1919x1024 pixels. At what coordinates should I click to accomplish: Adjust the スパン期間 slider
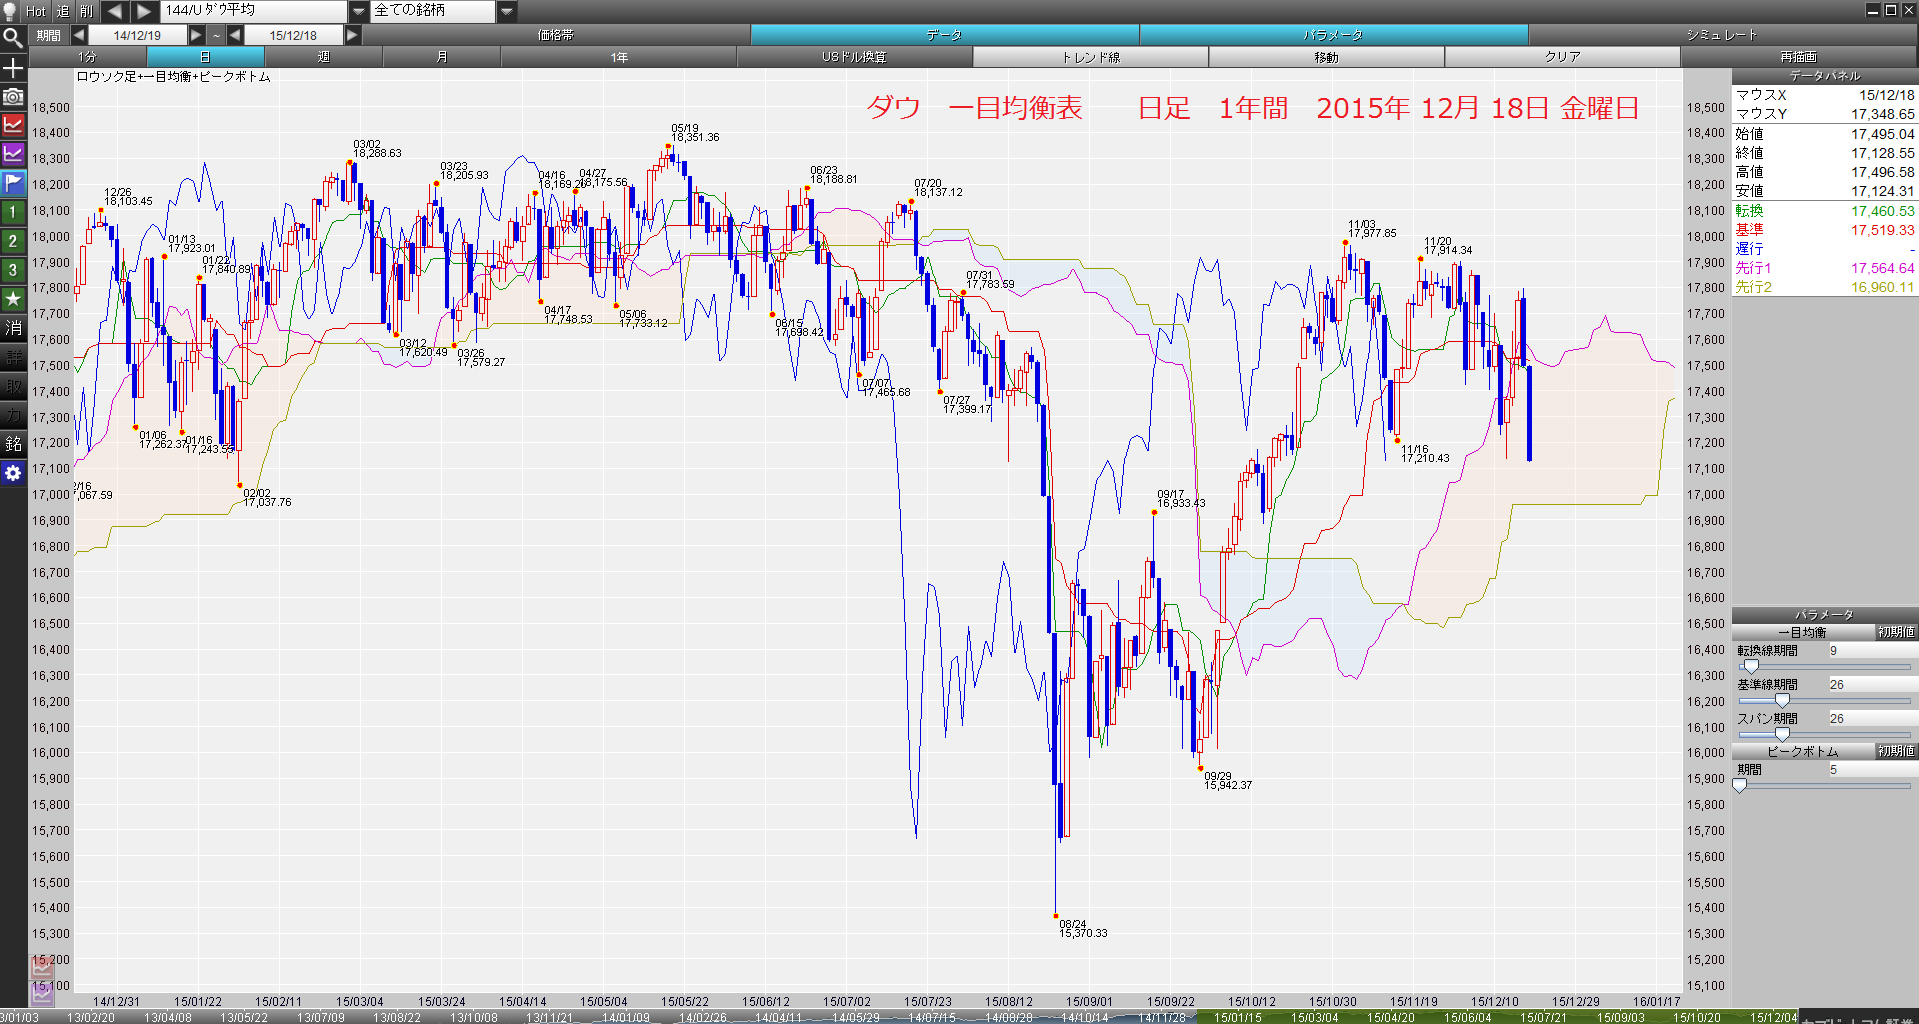(x=1782, y=734)
